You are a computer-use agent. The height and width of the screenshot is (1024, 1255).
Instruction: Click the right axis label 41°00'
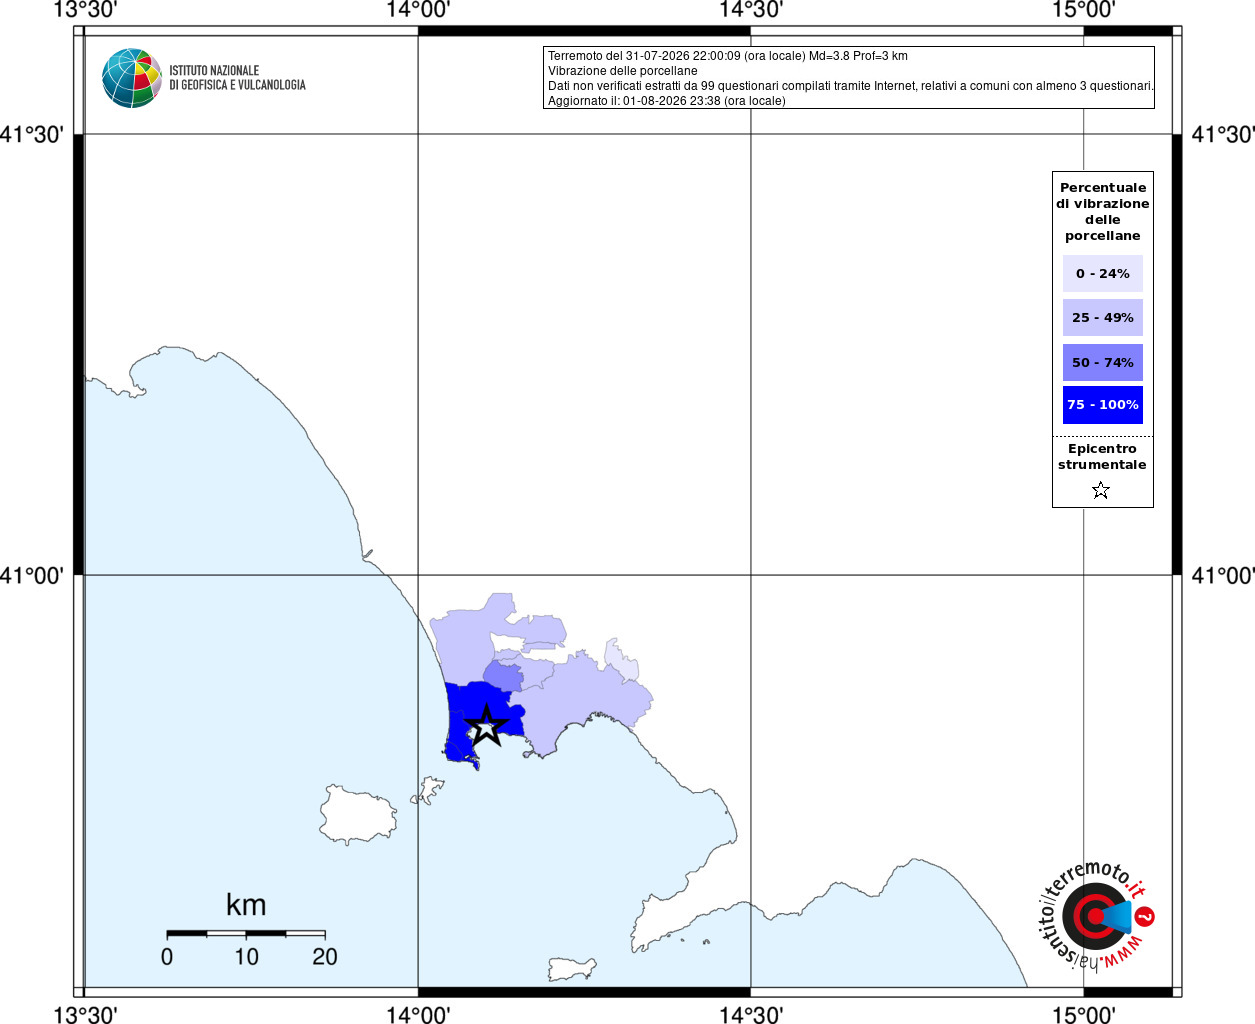1223,575
